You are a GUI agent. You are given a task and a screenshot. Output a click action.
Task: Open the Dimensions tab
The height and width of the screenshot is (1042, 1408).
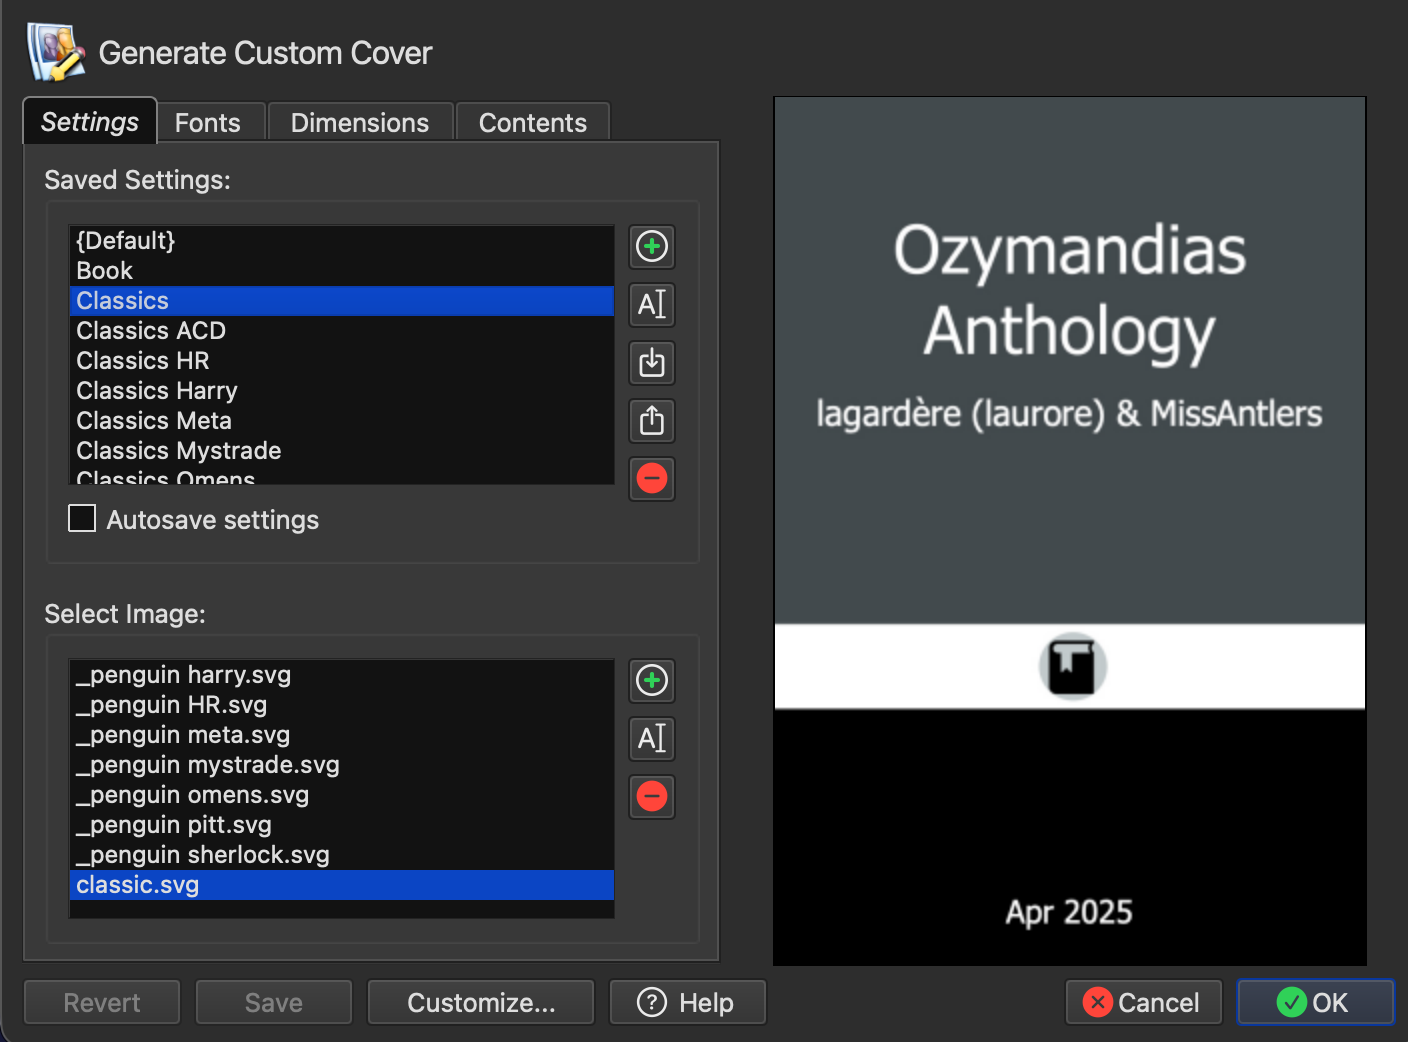tap(360, 123)
